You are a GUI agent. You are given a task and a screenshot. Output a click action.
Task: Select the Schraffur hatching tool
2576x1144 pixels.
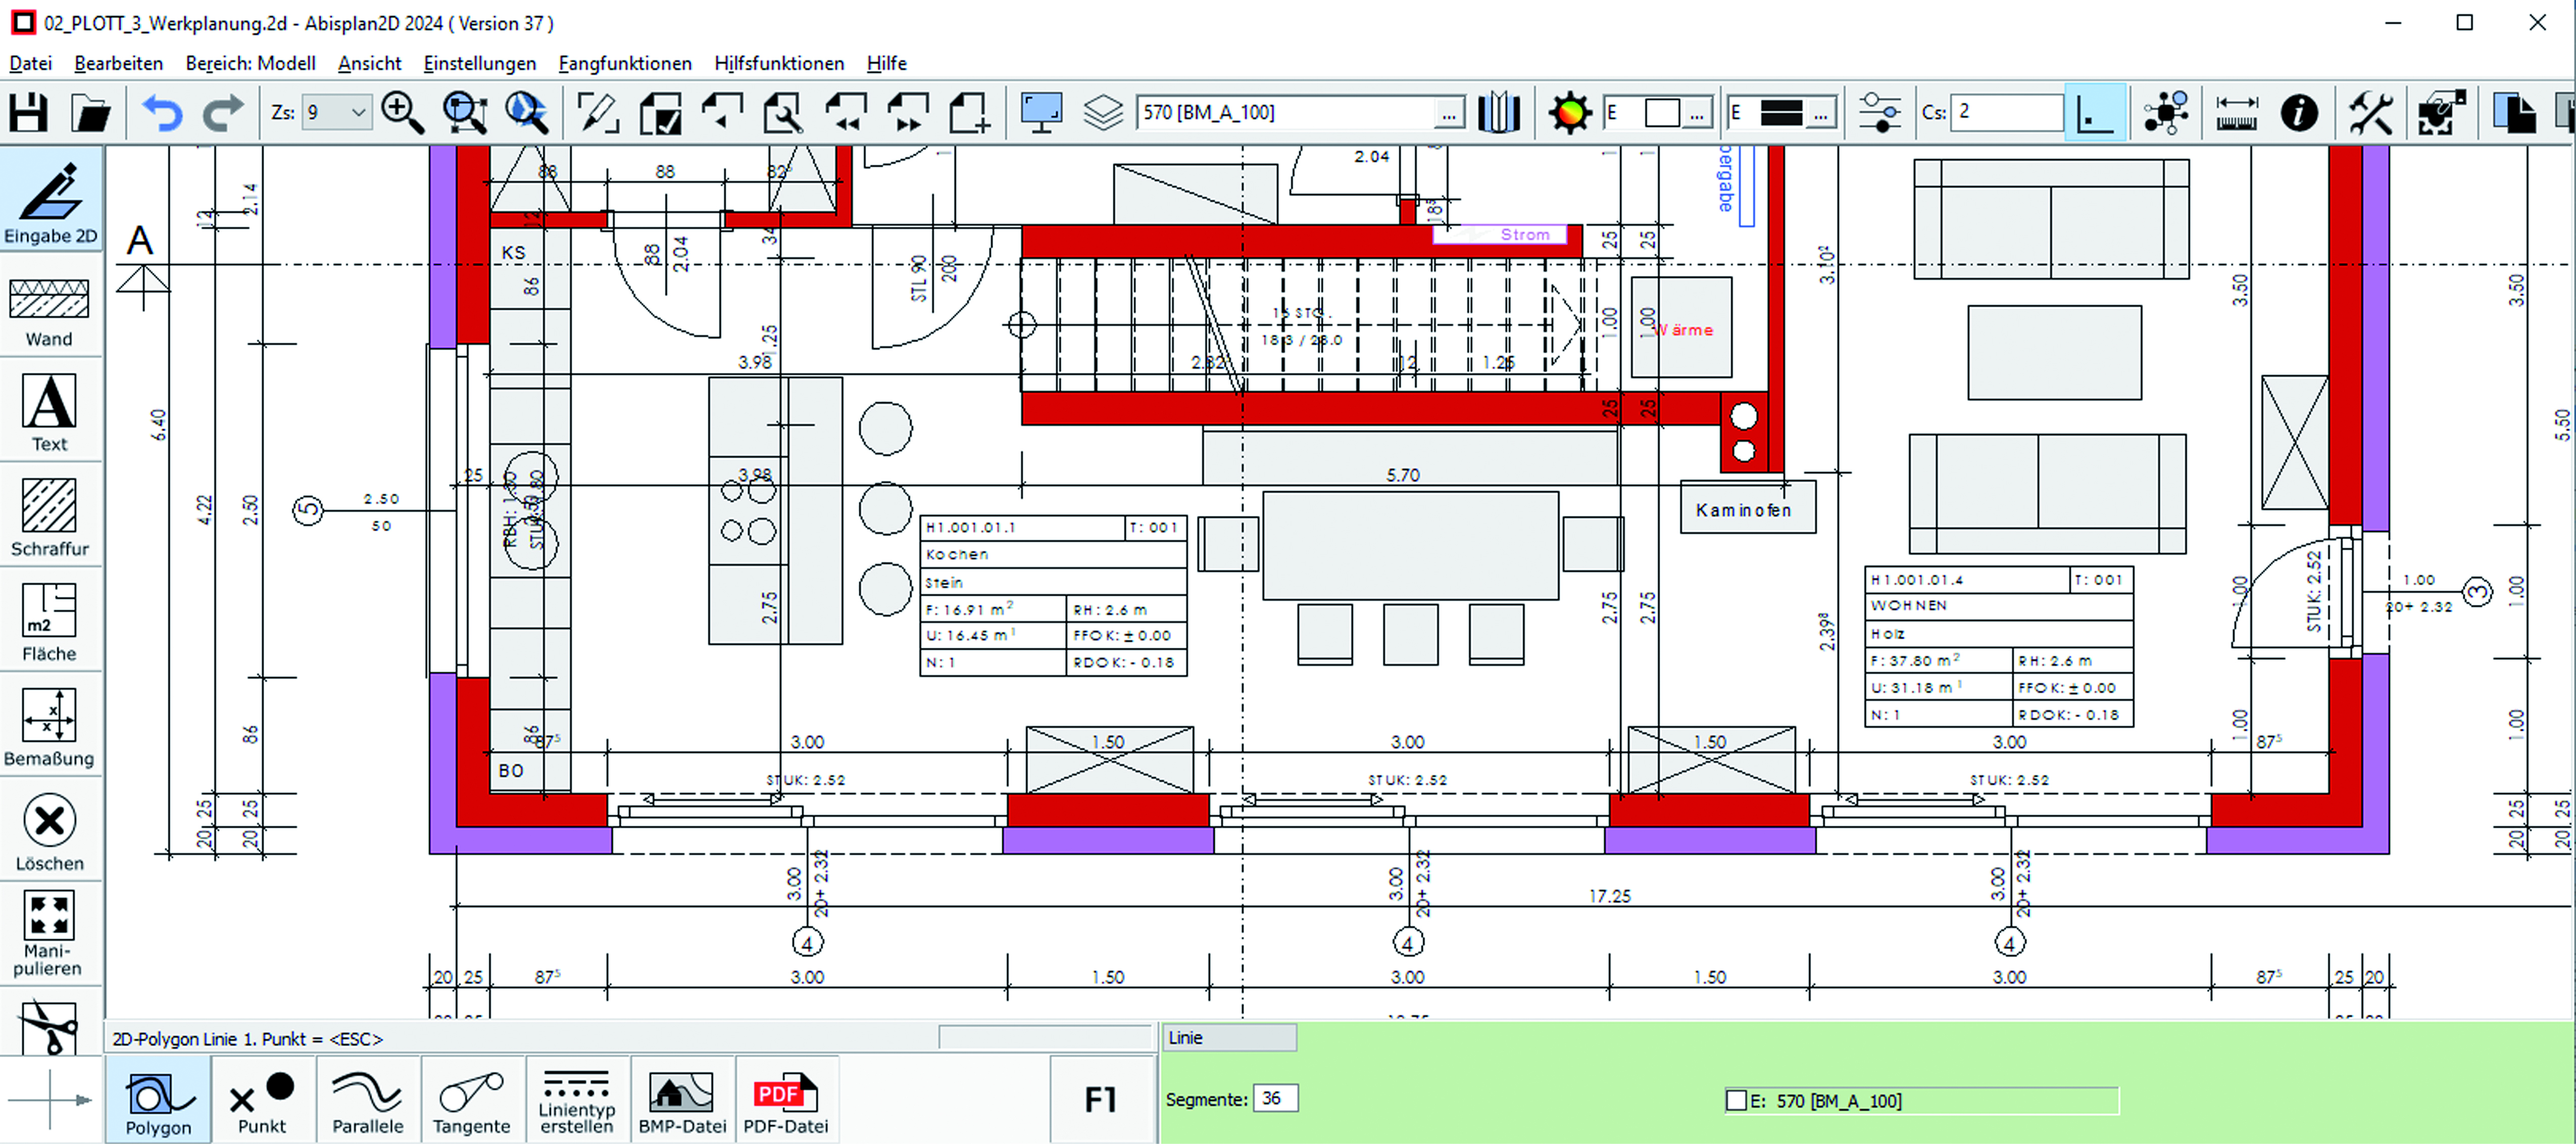click(50, 515)
